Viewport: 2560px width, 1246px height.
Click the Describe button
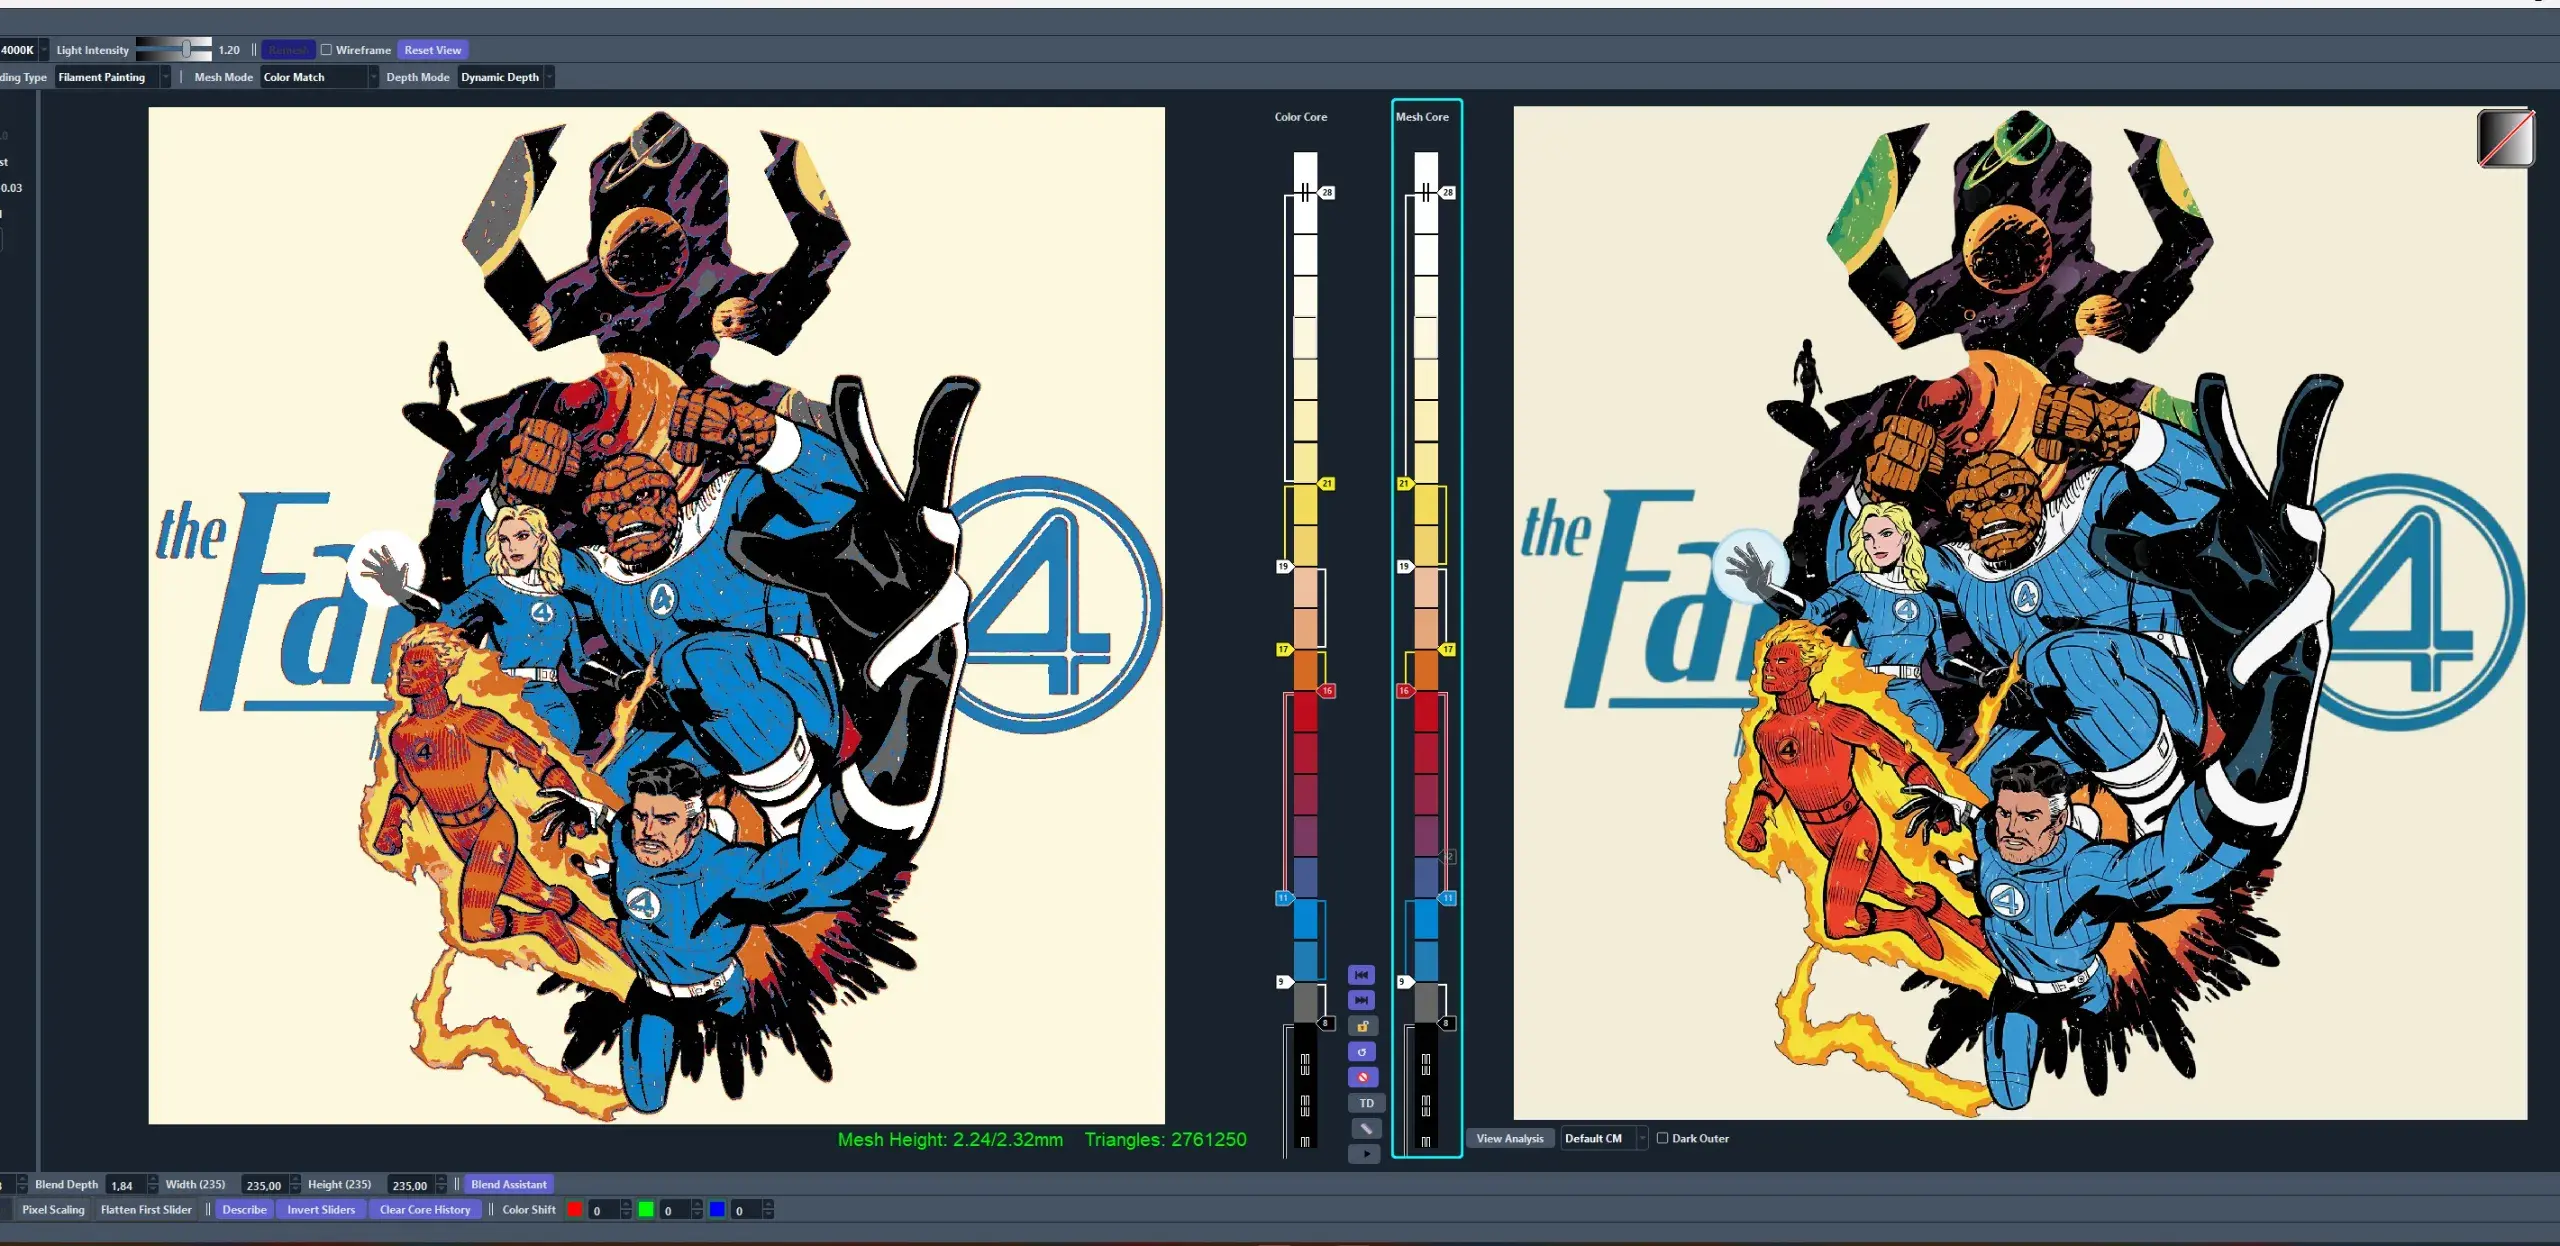pos(244,1210)
